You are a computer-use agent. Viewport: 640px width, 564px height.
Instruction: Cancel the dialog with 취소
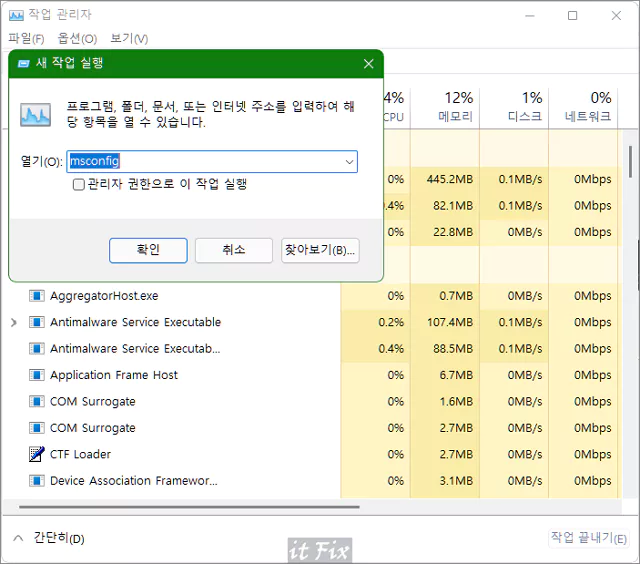click(x=234, y=250)
